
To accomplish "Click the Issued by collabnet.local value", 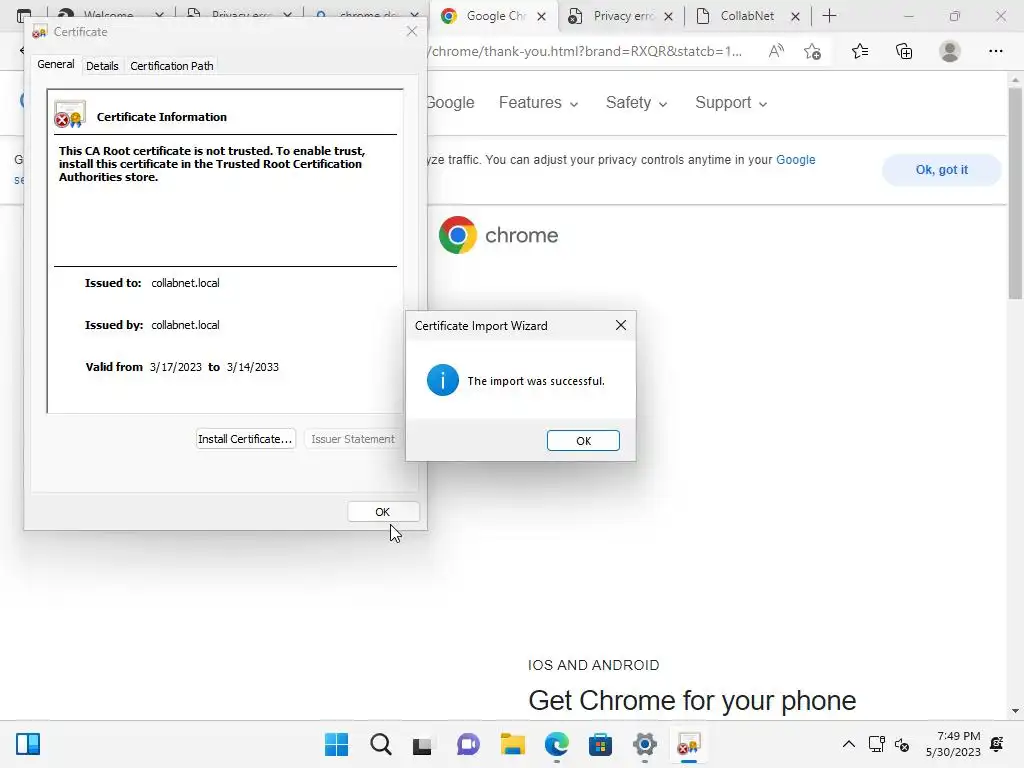I will point(185,325).
